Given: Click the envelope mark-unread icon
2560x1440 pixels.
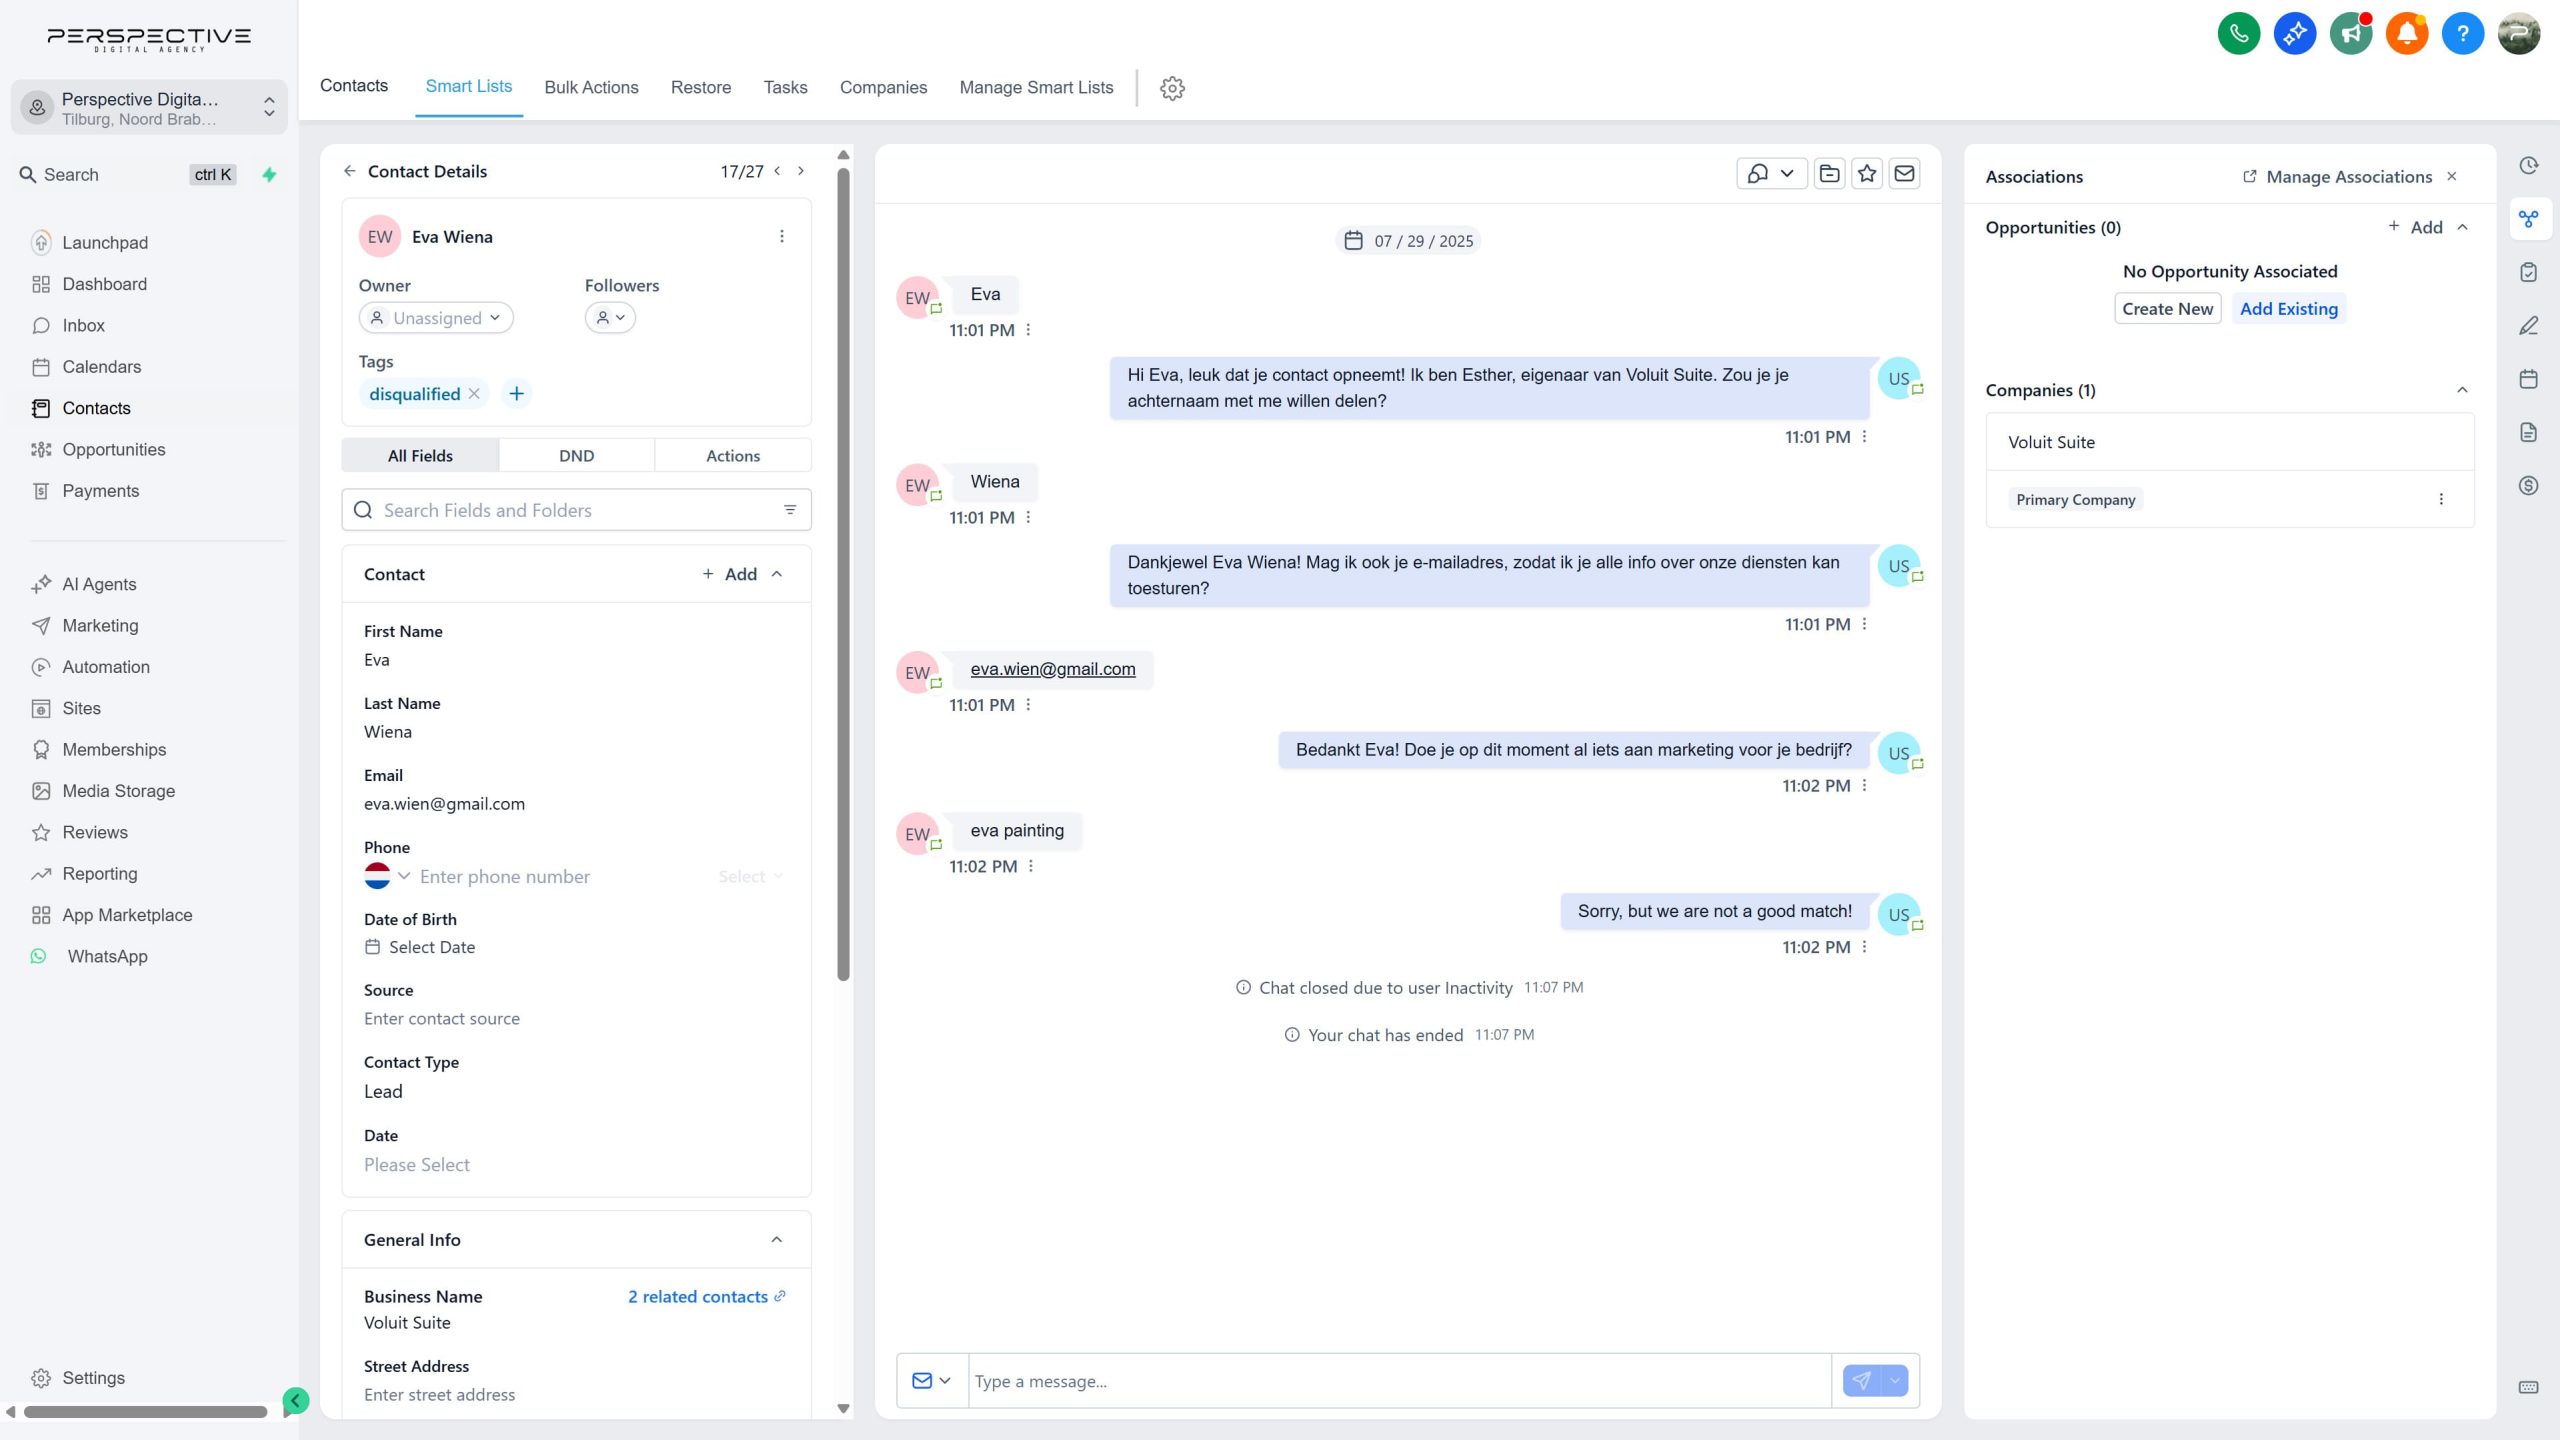Looking at the screenshot, I should (1905, 174).
